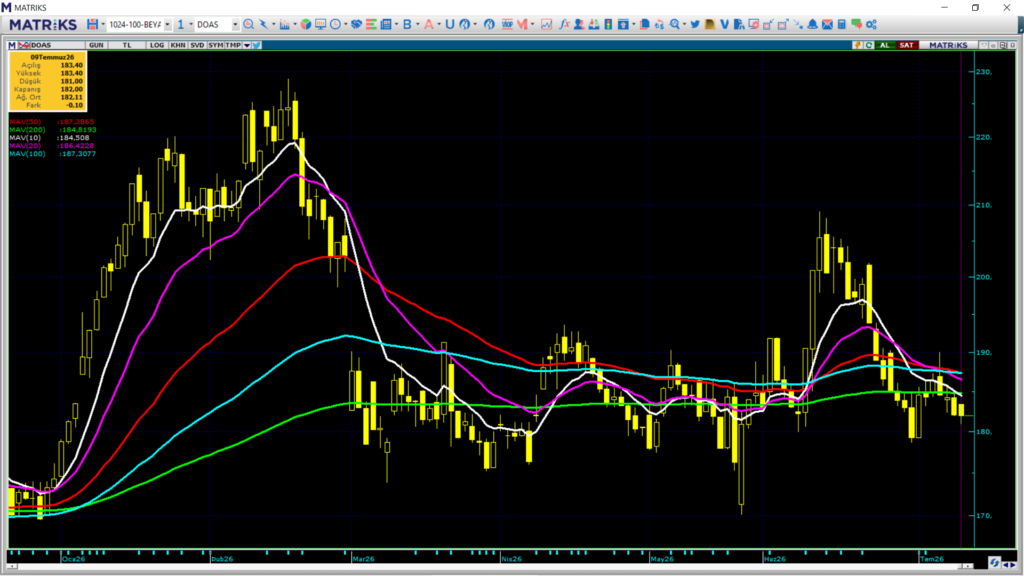Open the calculator icon
The image size is (1024, 576).
tap(842, 24)
